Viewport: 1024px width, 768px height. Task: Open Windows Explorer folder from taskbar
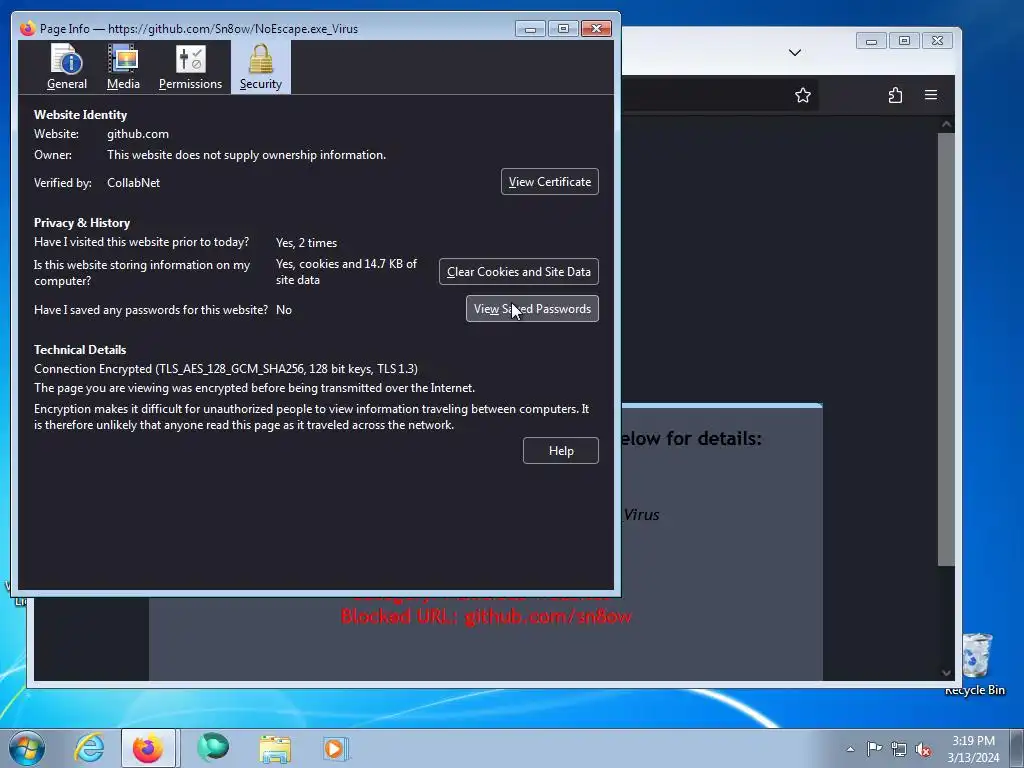[275, 748]
